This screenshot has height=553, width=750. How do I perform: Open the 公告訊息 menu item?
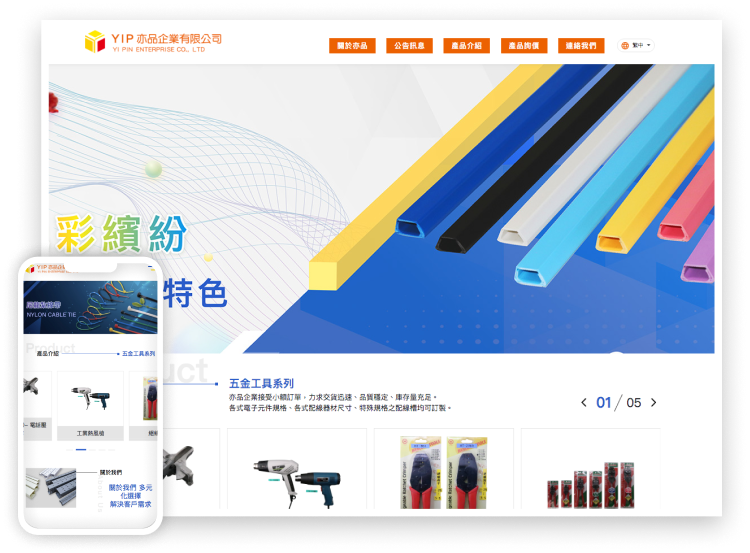pos(409,45)
